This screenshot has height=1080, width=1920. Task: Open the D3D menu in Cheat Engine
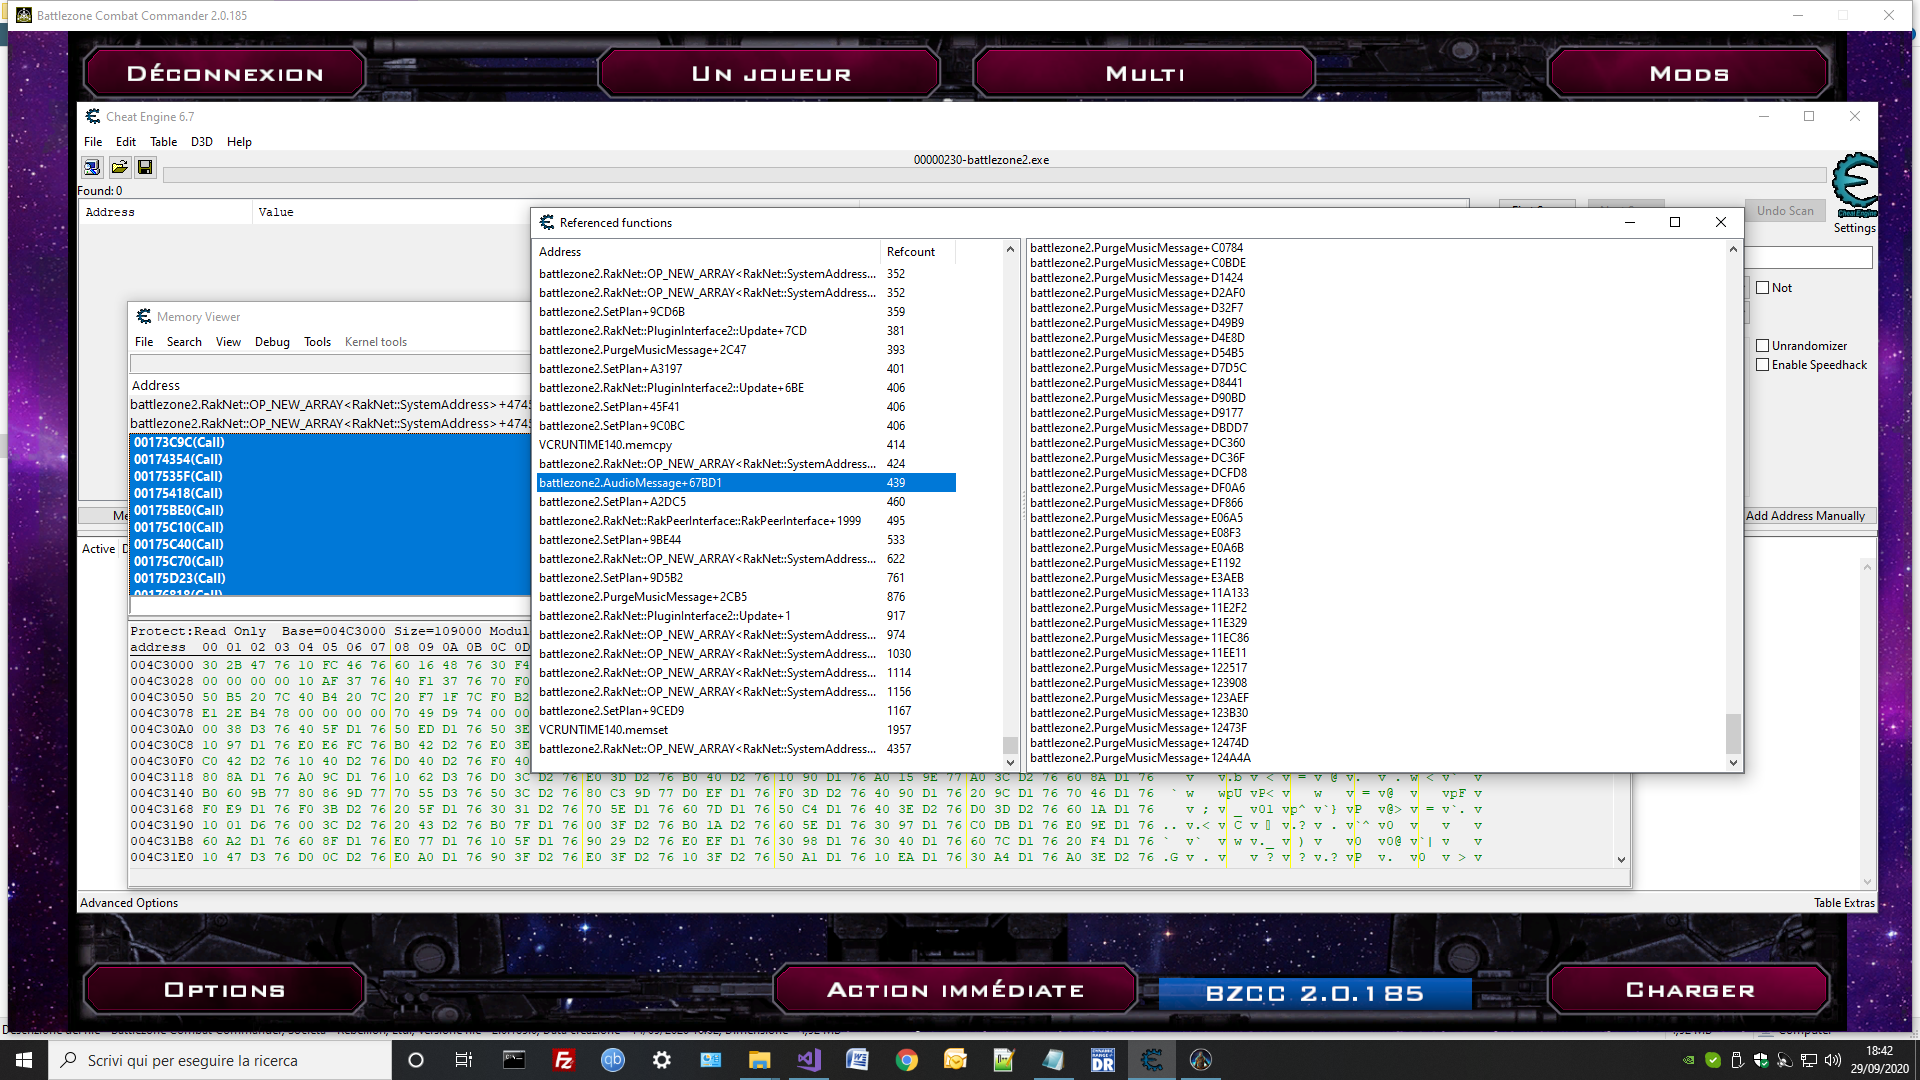tap(201, 141)
